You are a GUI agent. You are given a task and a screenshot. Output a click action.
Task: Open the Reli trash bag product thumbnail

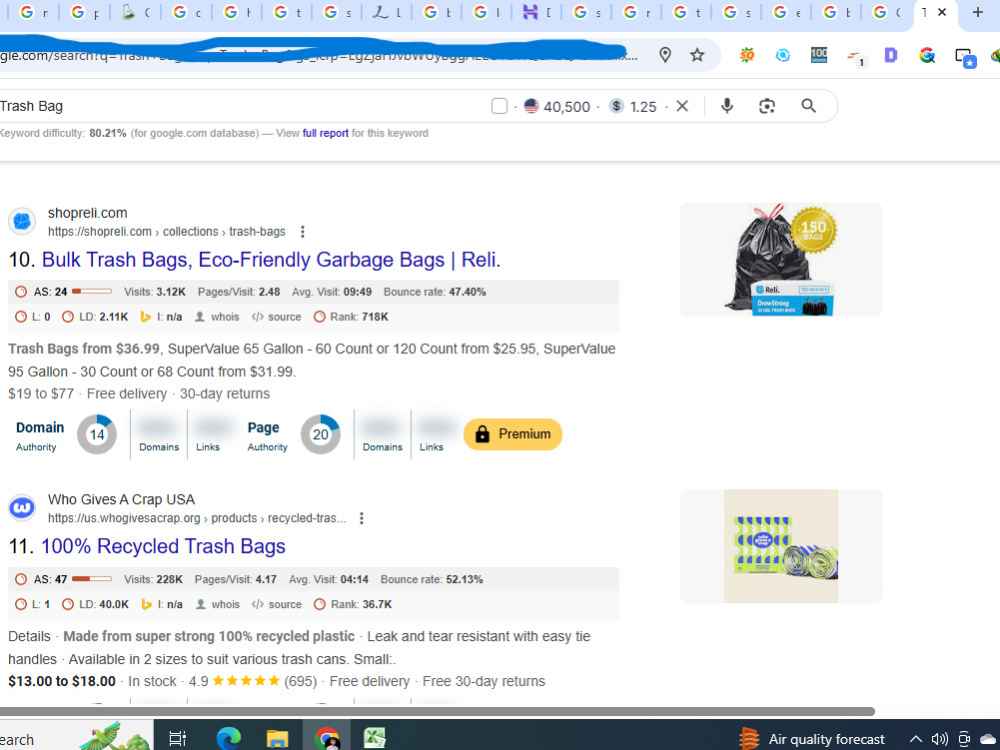coord(781,260)
